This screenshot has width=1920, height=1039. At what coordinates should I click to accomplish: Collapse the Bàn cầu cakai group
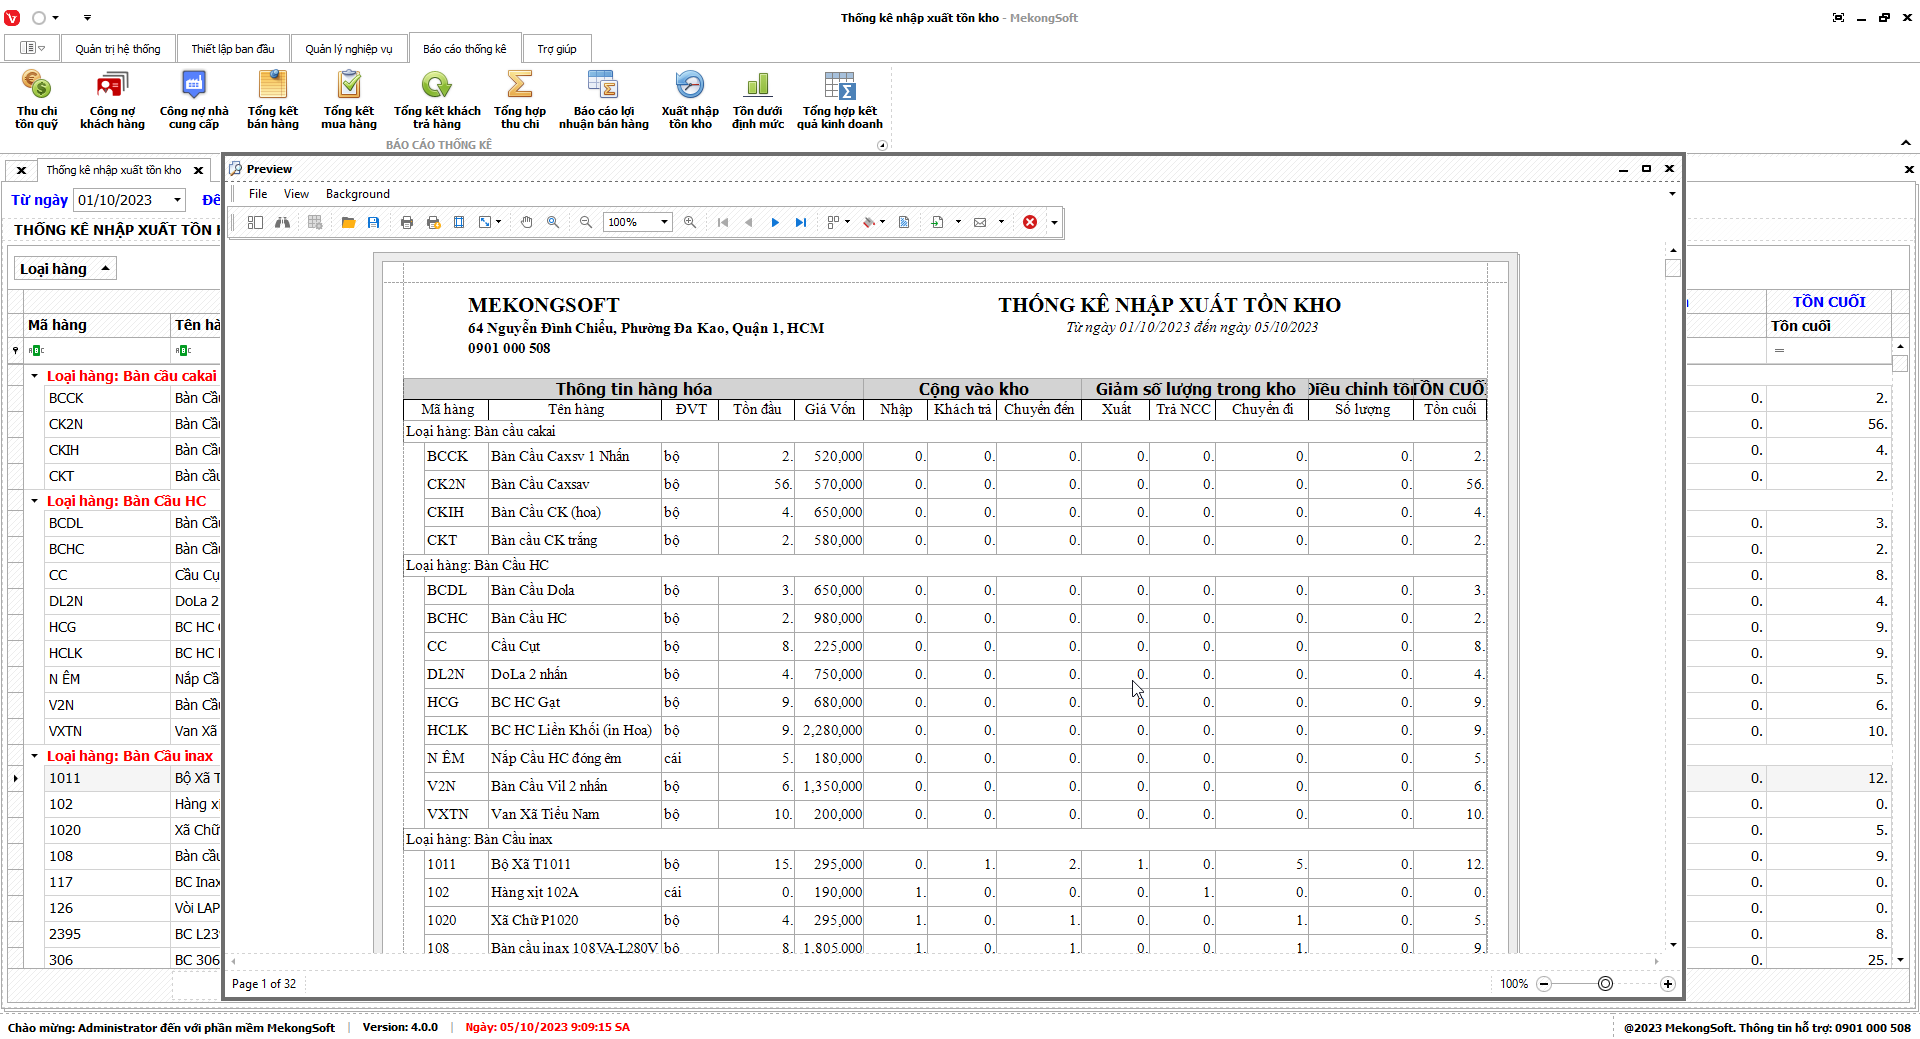click(x=34, y=376)
